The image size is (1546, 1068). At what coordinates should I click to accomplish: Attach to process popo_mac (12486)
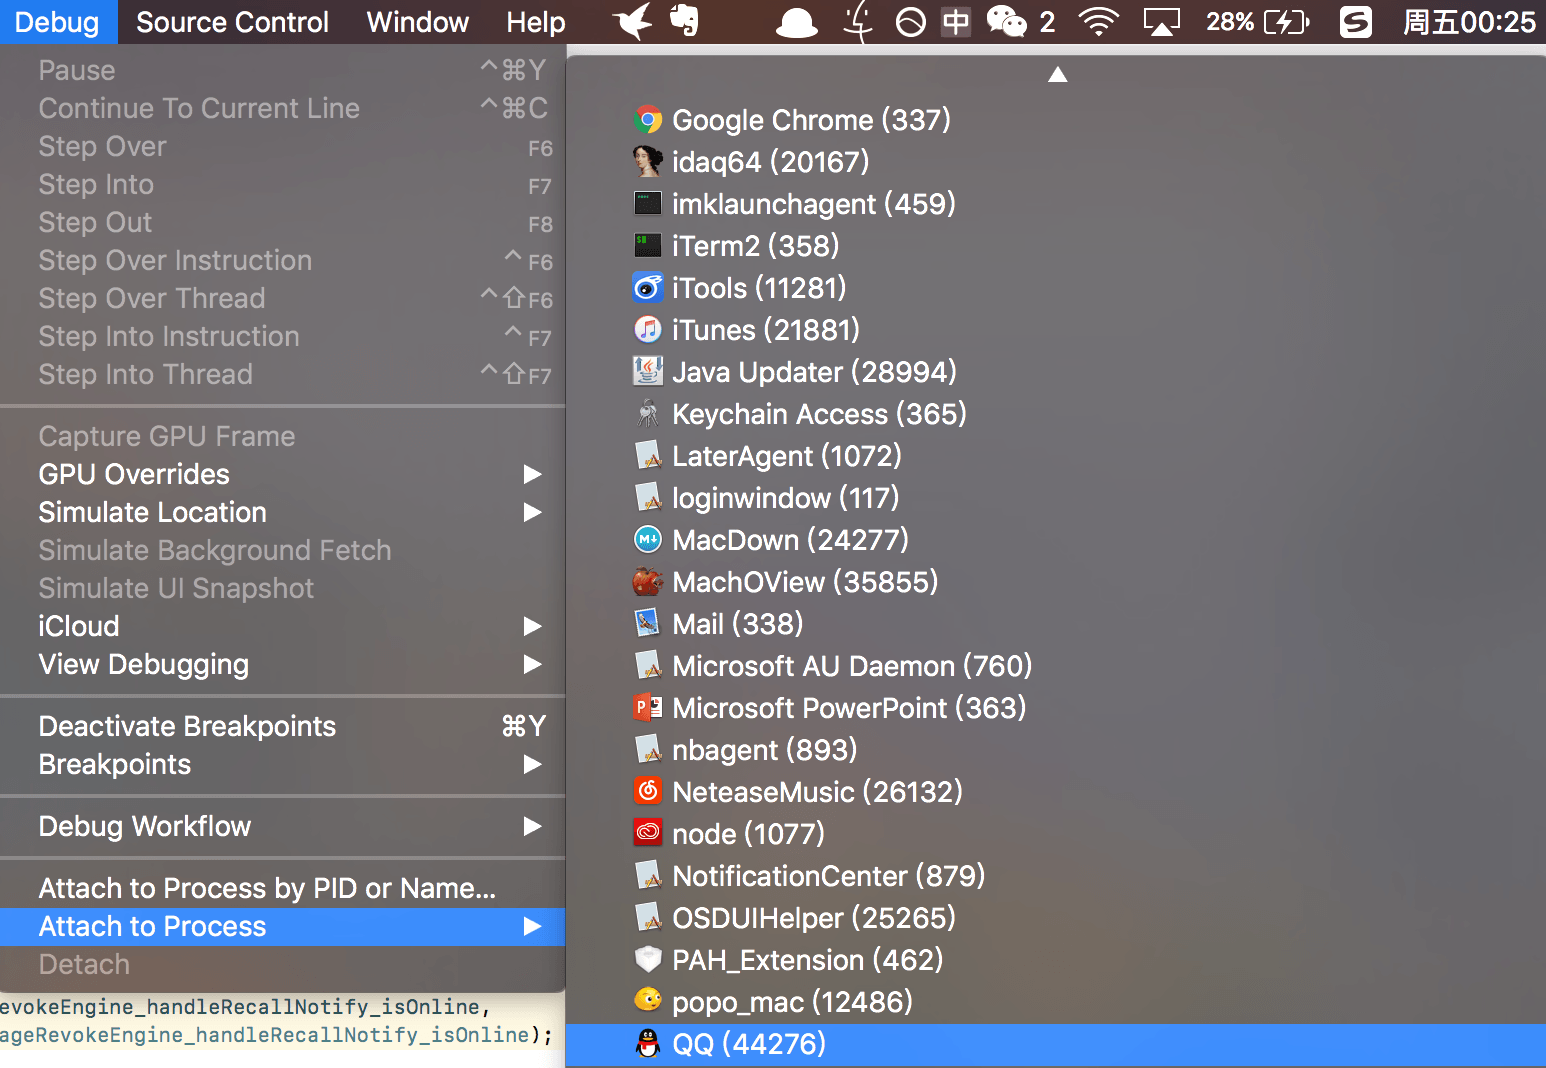[1056, 1002]
